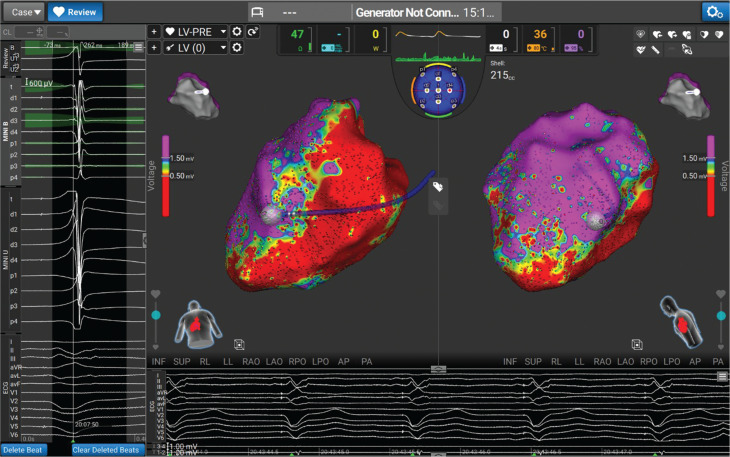
Task: Click the bed icon in top bar
Action: tap(257, 13)
